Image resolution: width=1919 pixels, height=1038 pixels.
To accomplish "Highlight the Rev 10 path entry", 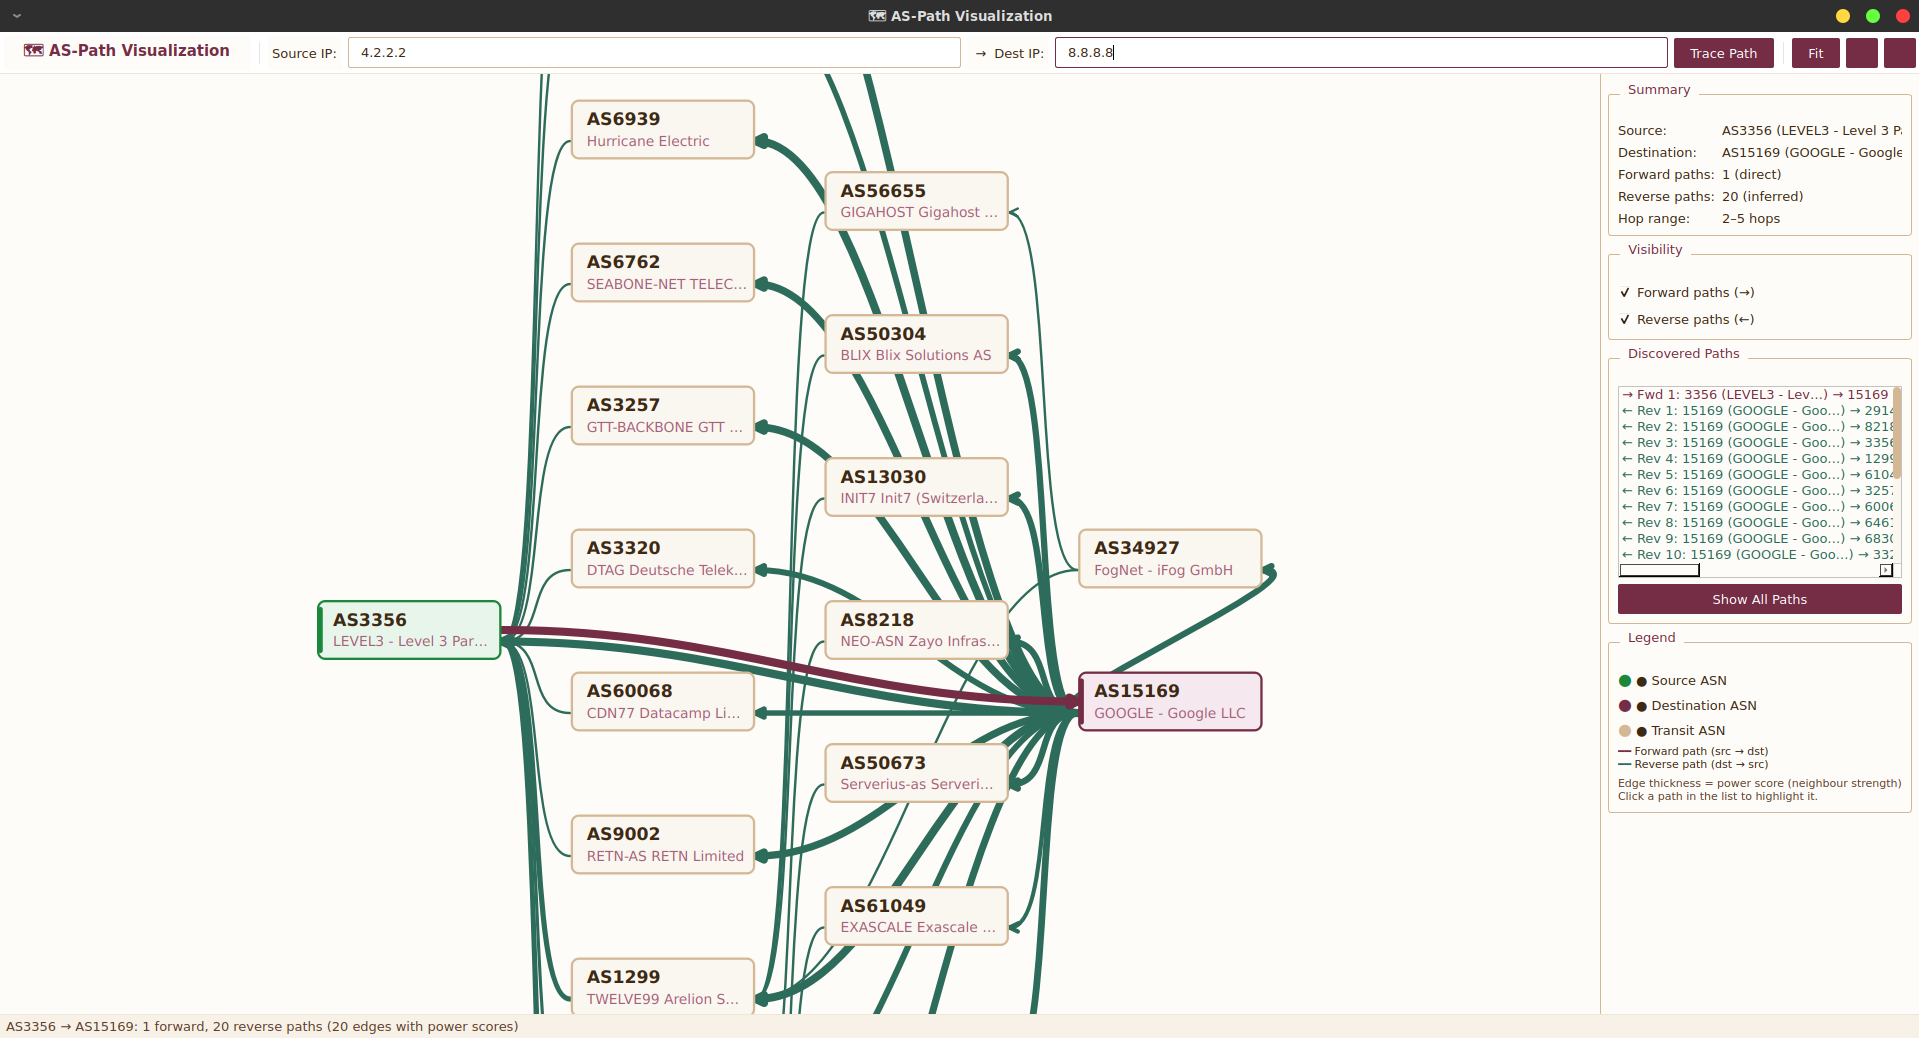I will pyautogui.click(x=1755, y=555).
